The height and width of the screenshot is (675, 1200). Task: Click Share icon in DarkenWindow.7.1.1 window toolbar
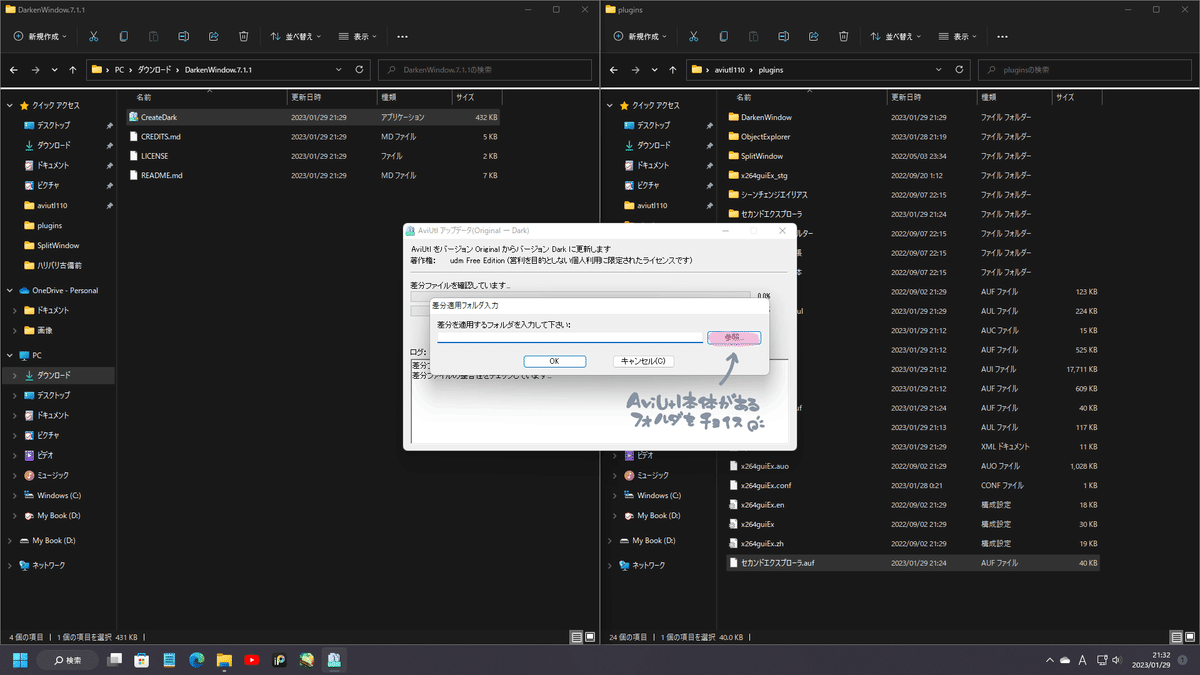pos(213,36)
